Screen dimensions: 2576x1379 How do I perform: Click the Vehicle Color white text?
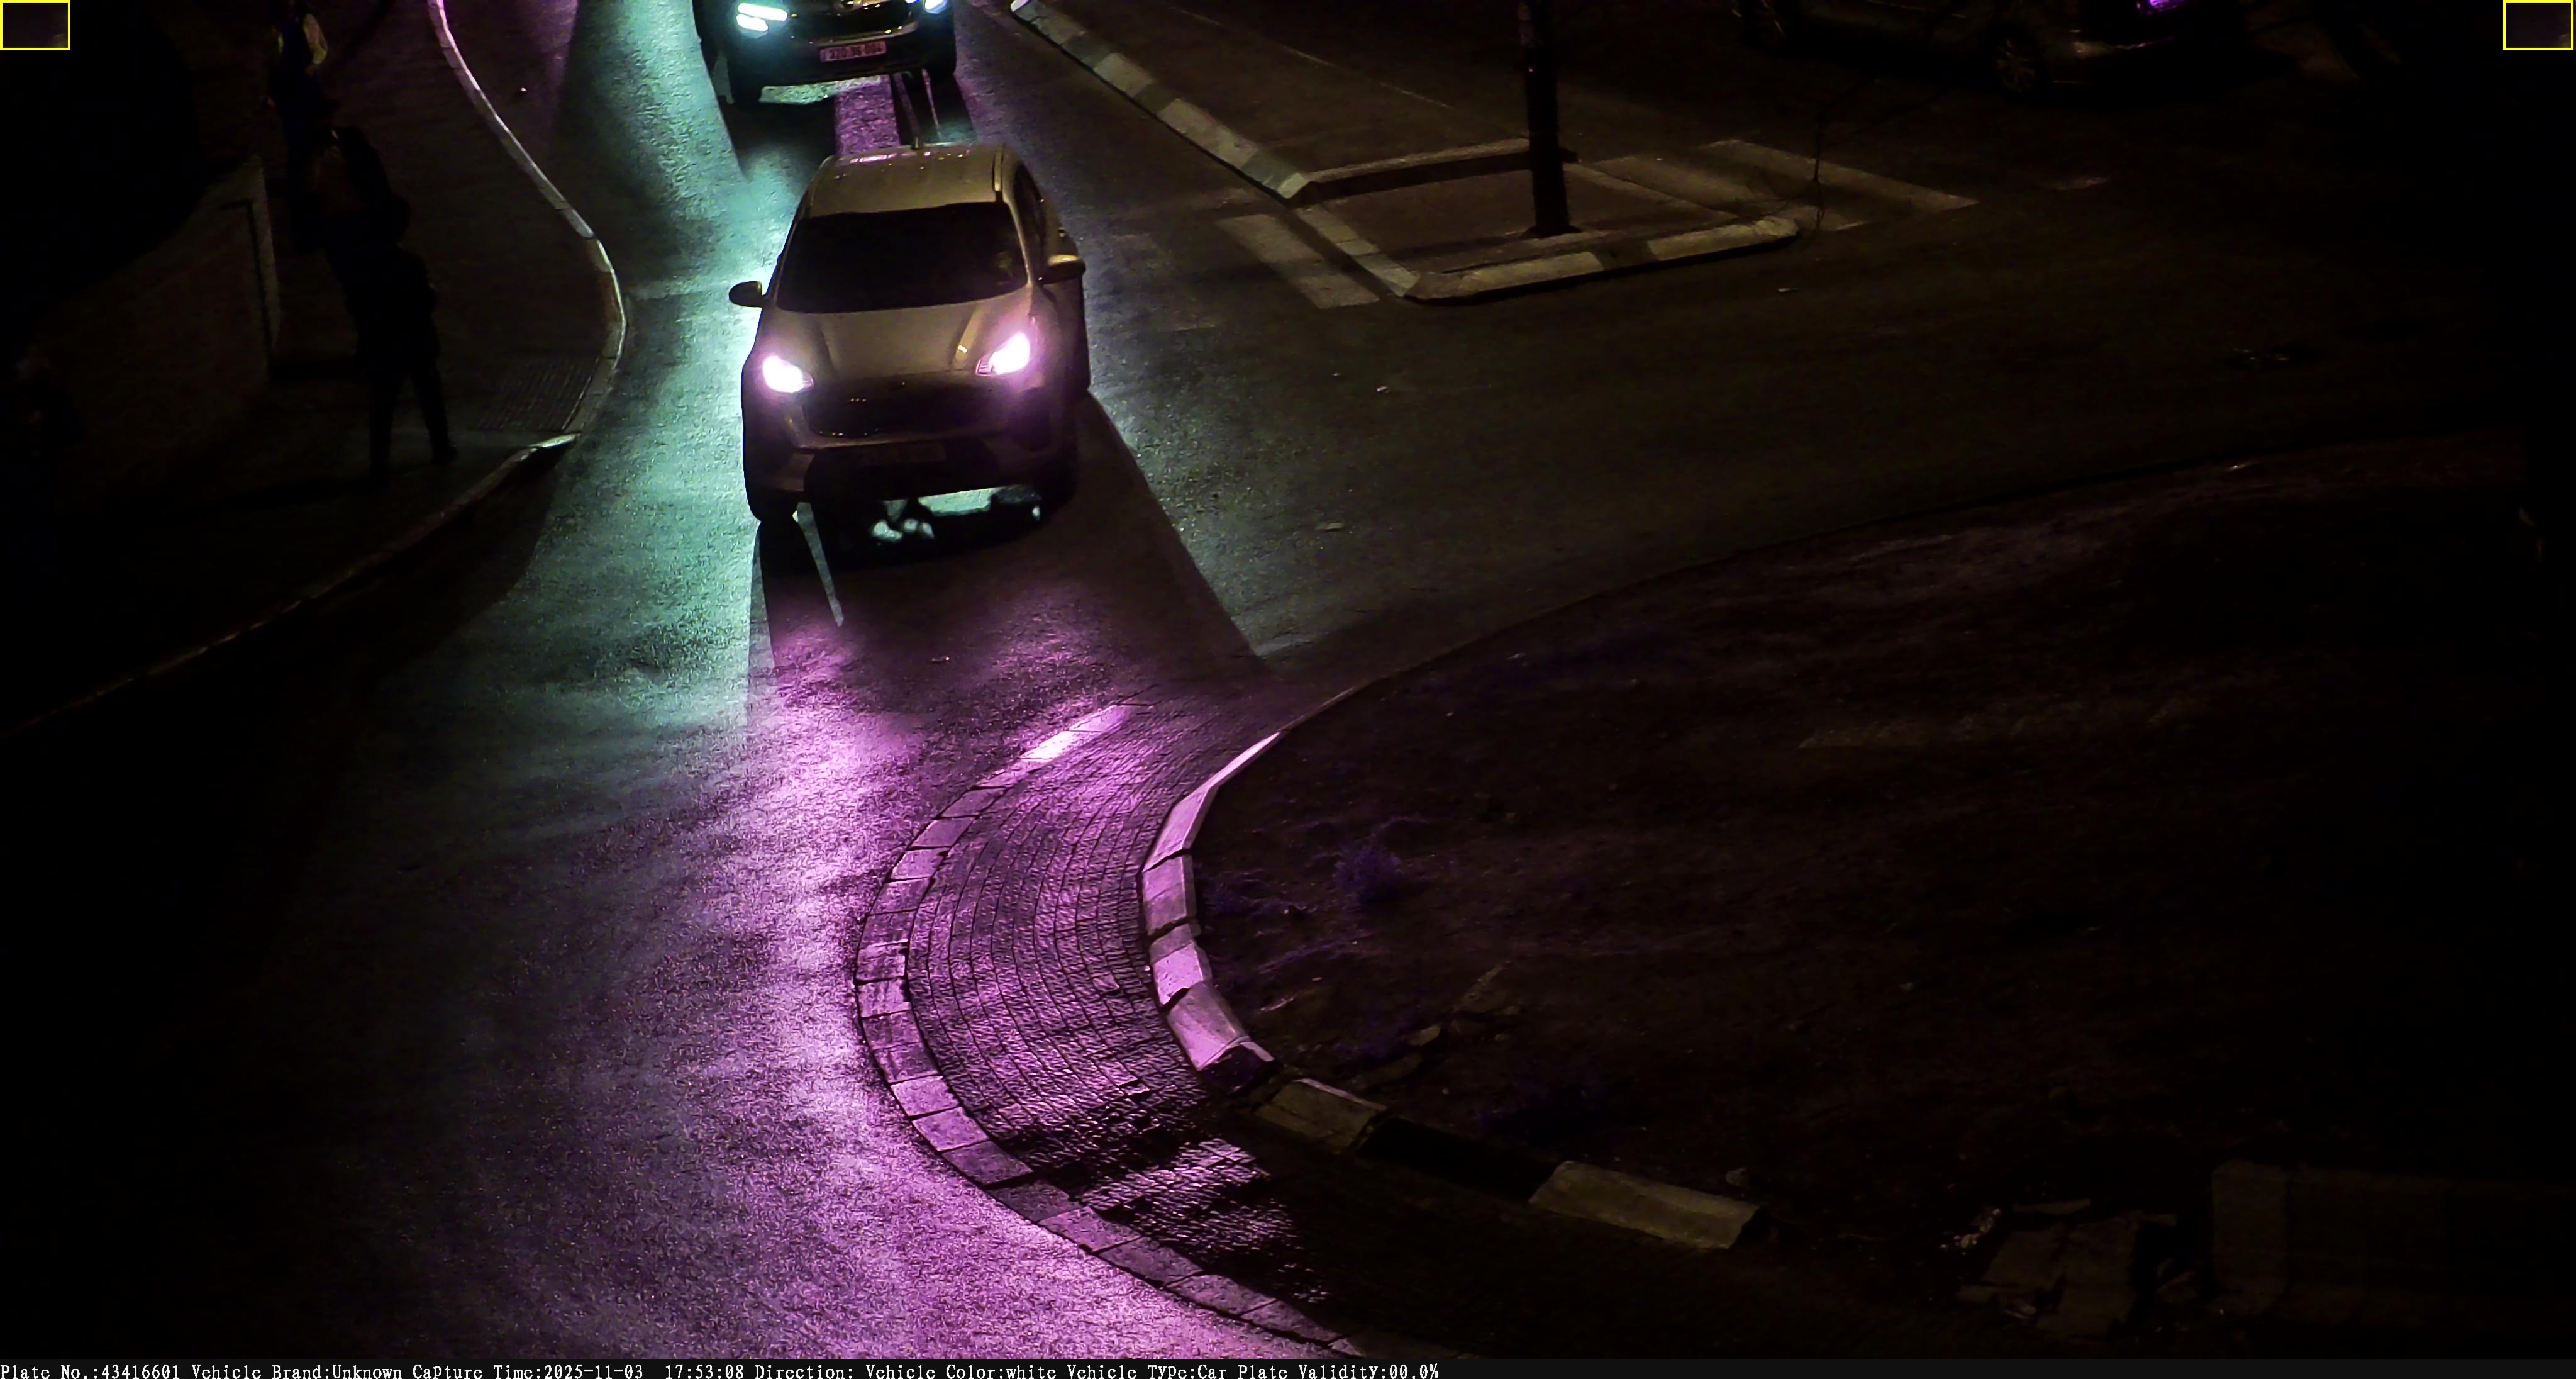click(x=960, y=1371)
